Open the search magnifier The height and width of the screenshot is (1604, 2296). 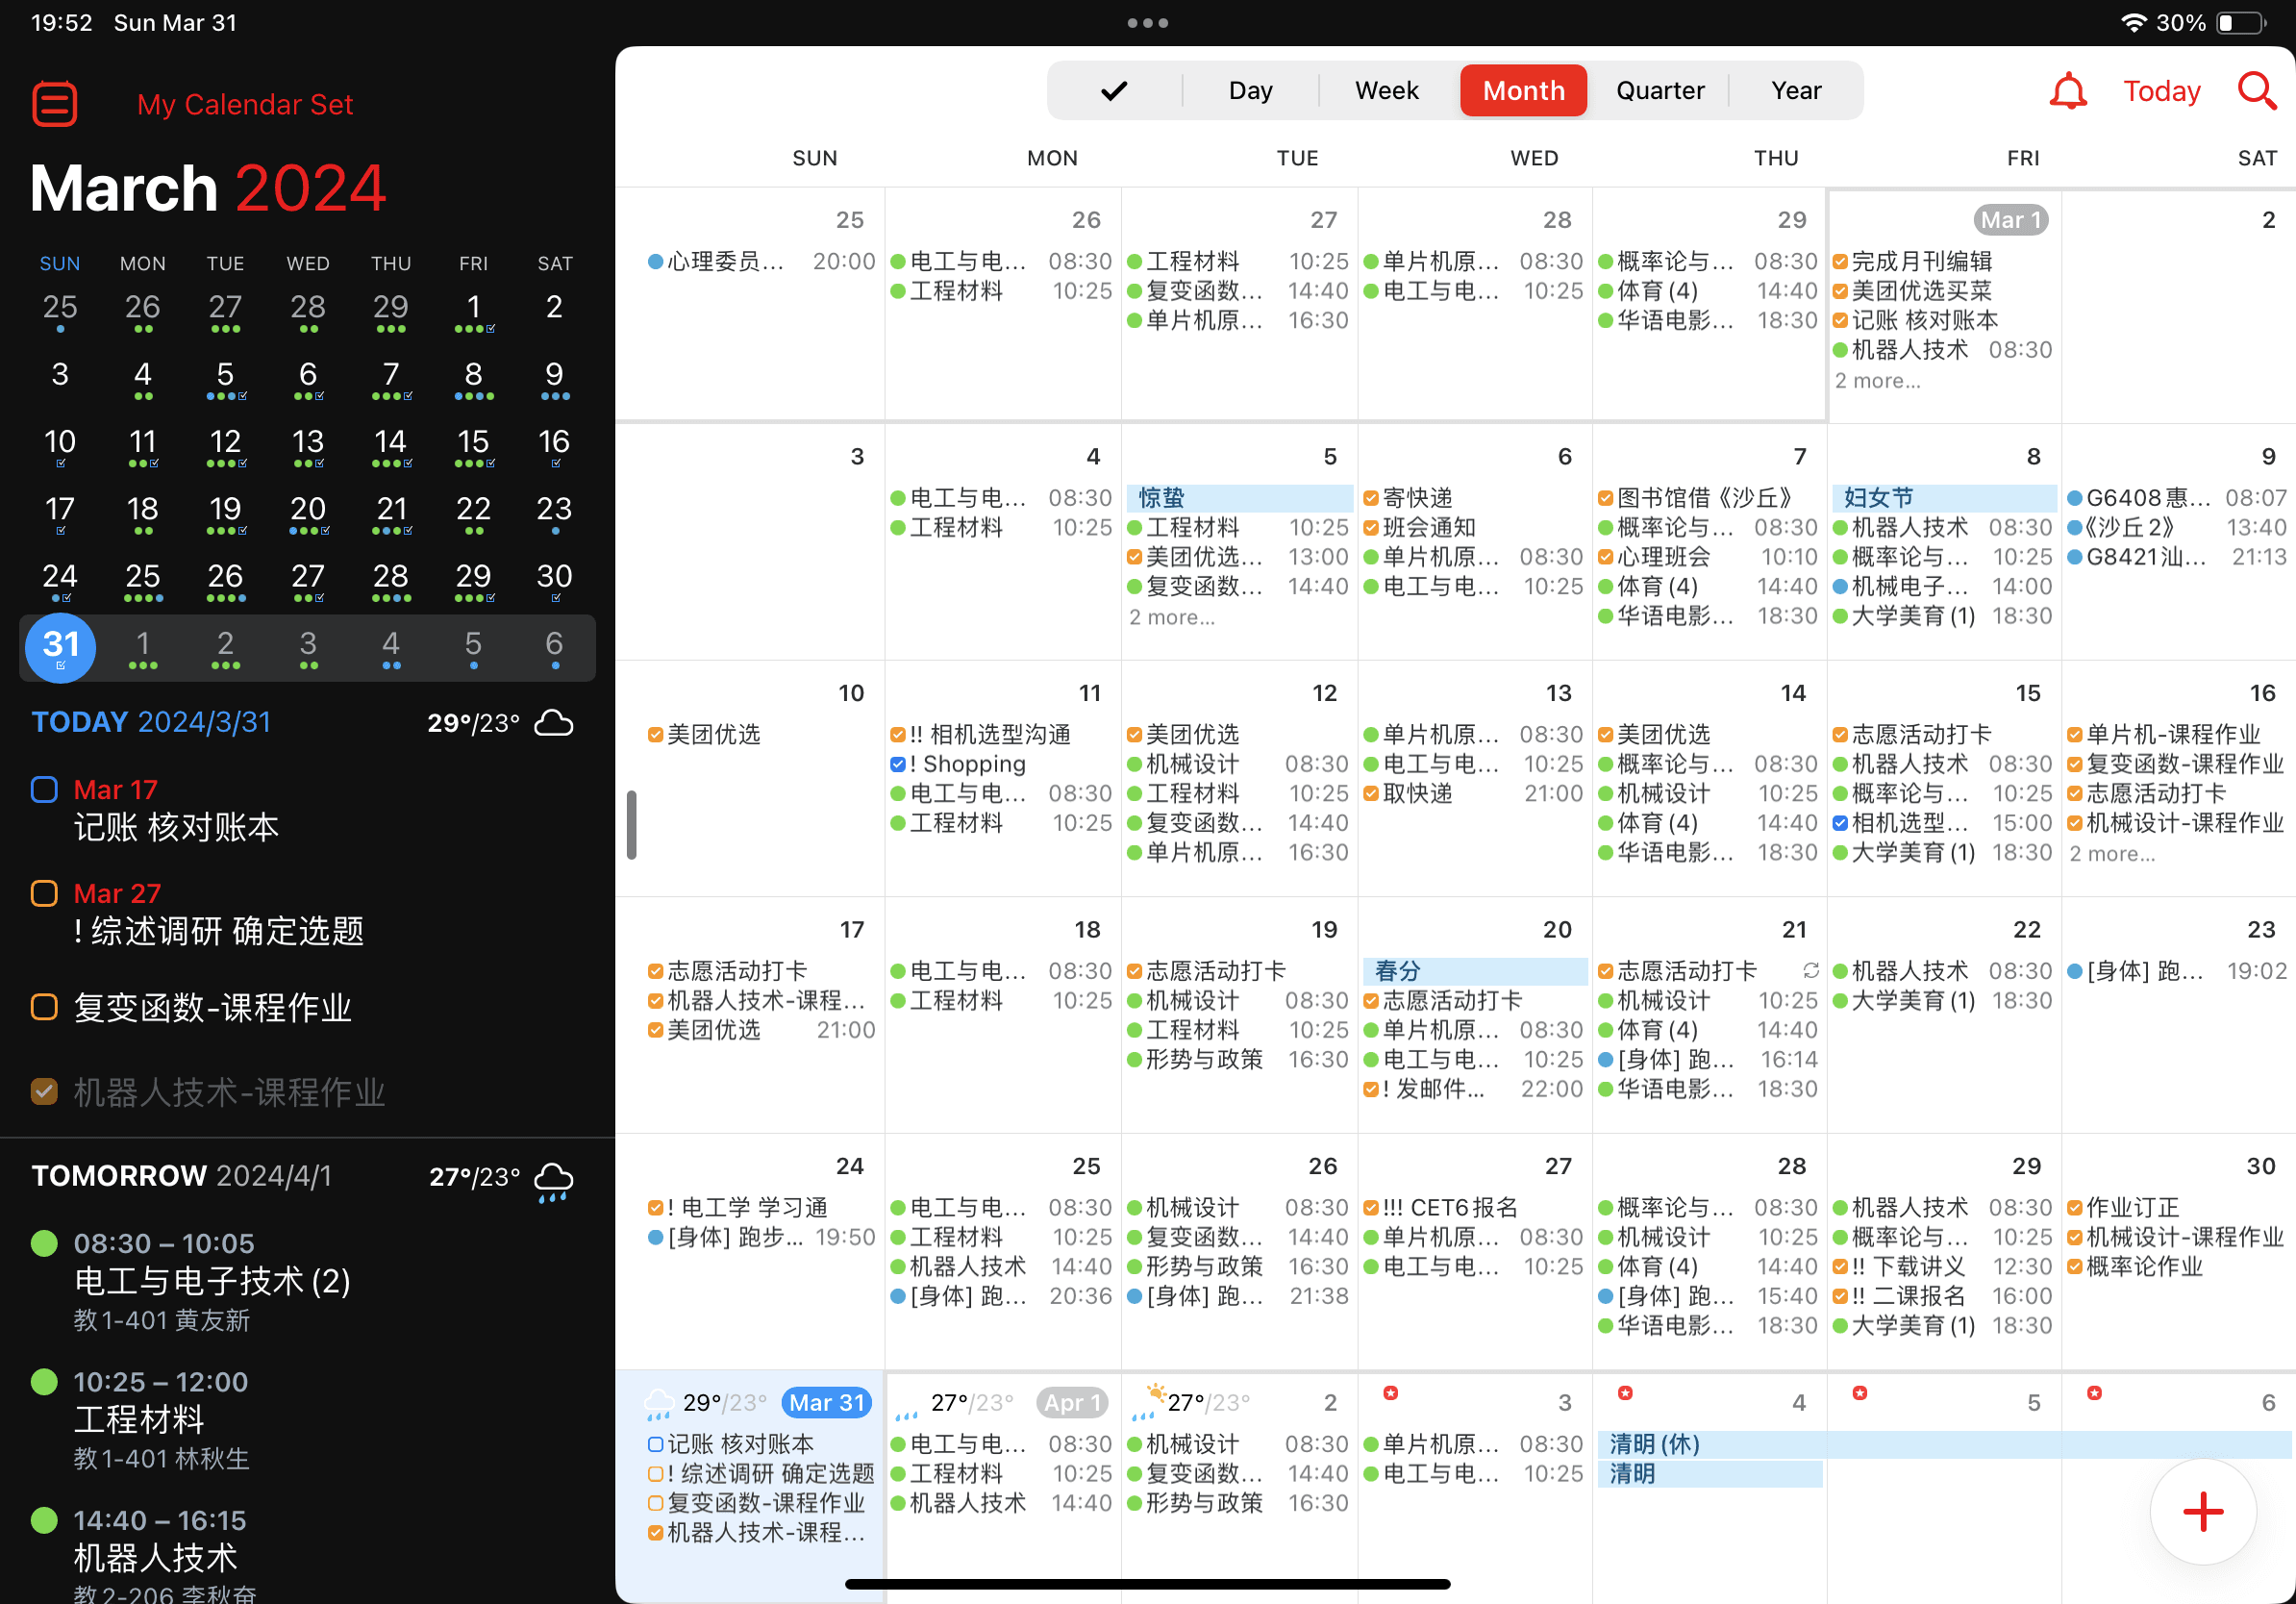tap(2257, 91)
